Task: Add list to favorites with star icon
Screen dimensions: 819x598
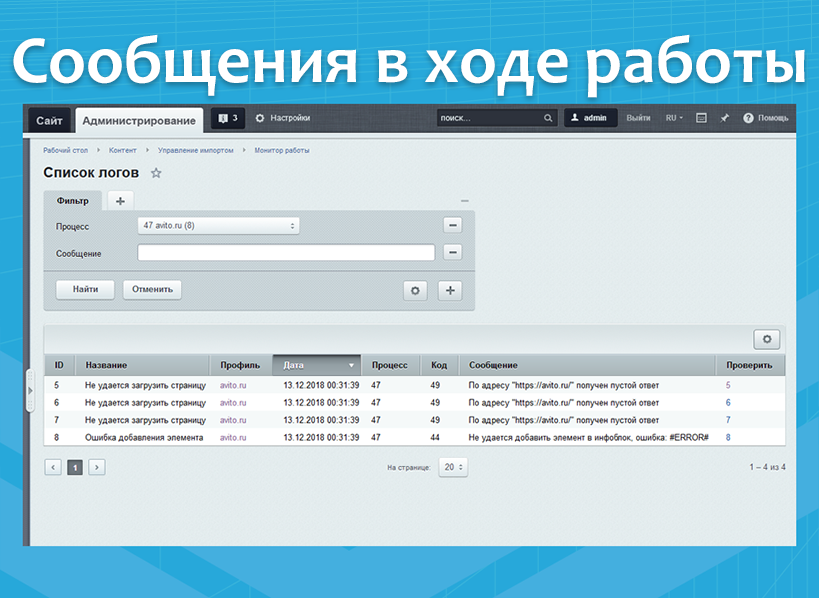Action: coord(156,173)
